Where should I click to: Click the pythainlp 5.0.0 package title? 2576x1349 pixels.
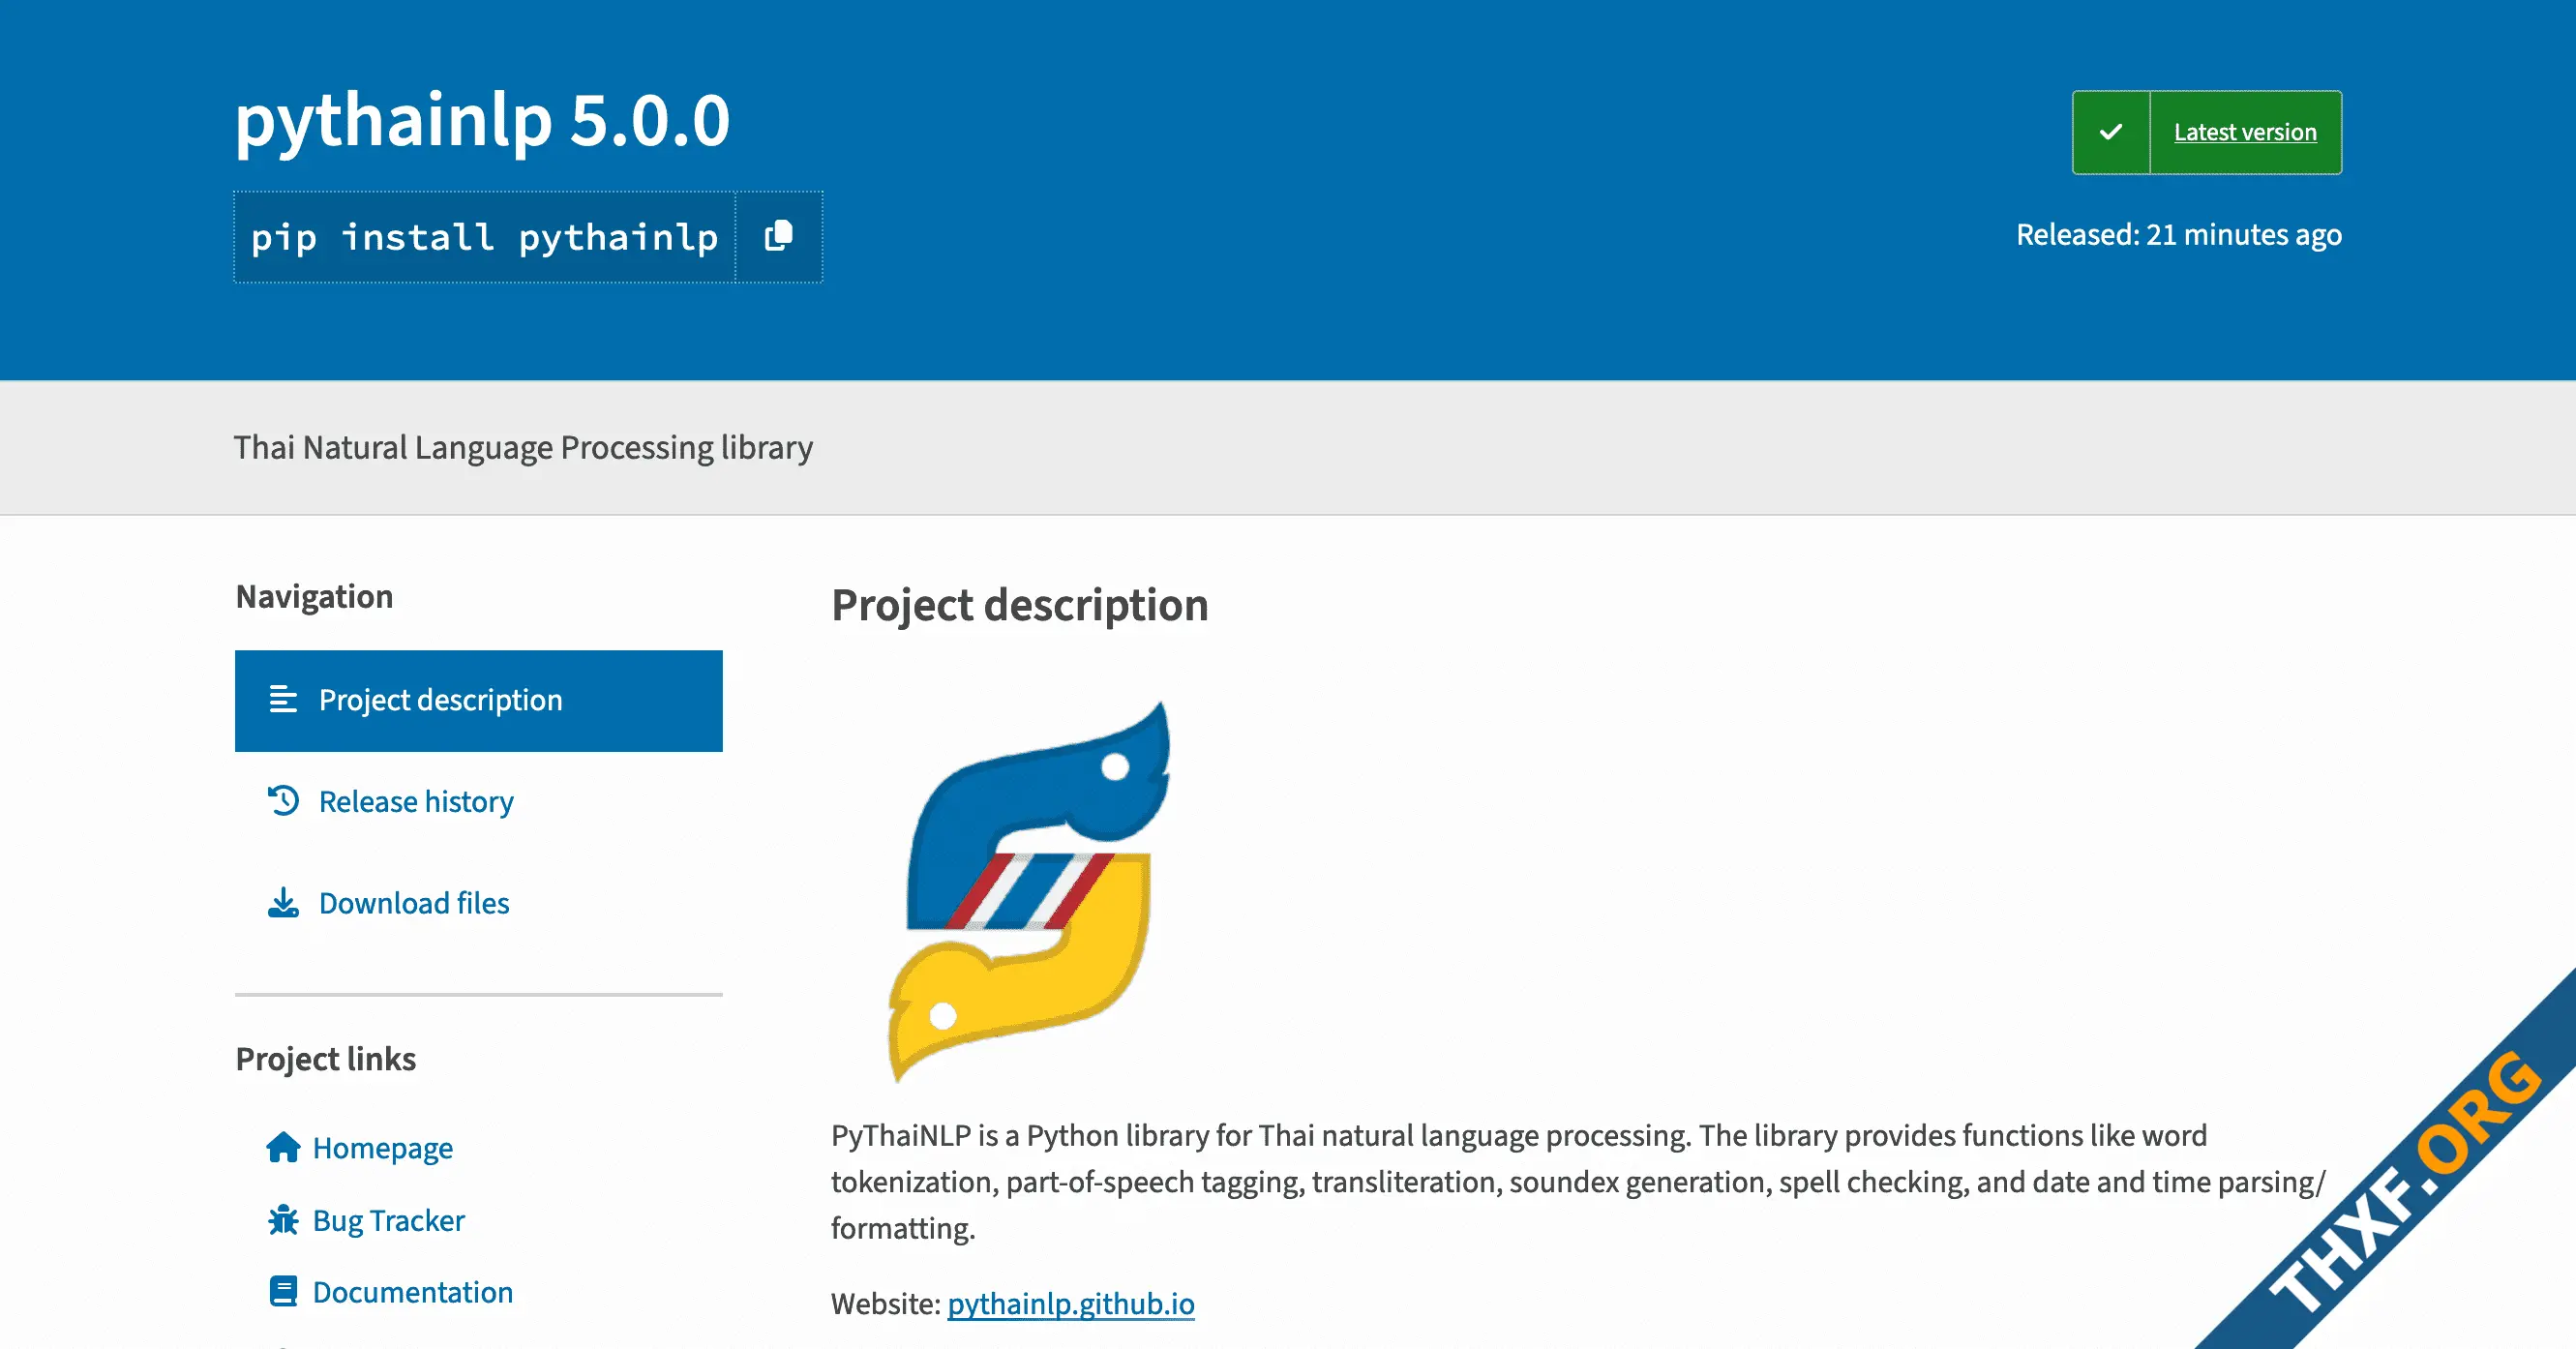pos(482,120)
